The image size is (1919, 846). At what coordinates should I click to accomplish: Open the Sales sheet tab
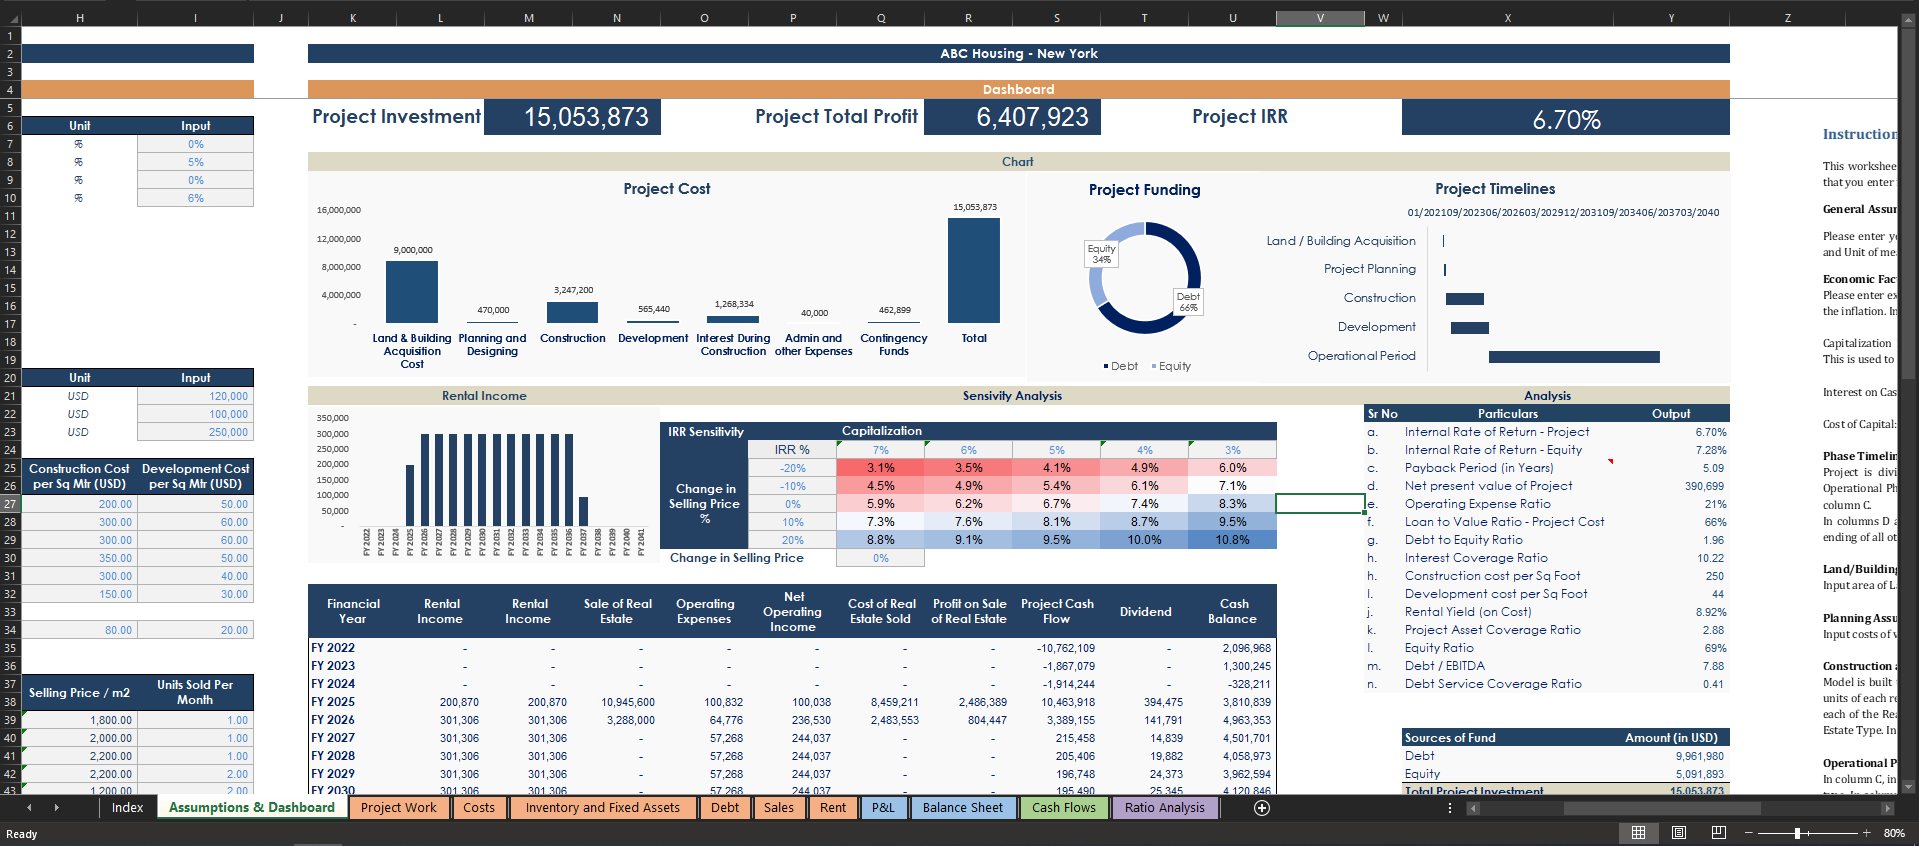coord(779,808)
